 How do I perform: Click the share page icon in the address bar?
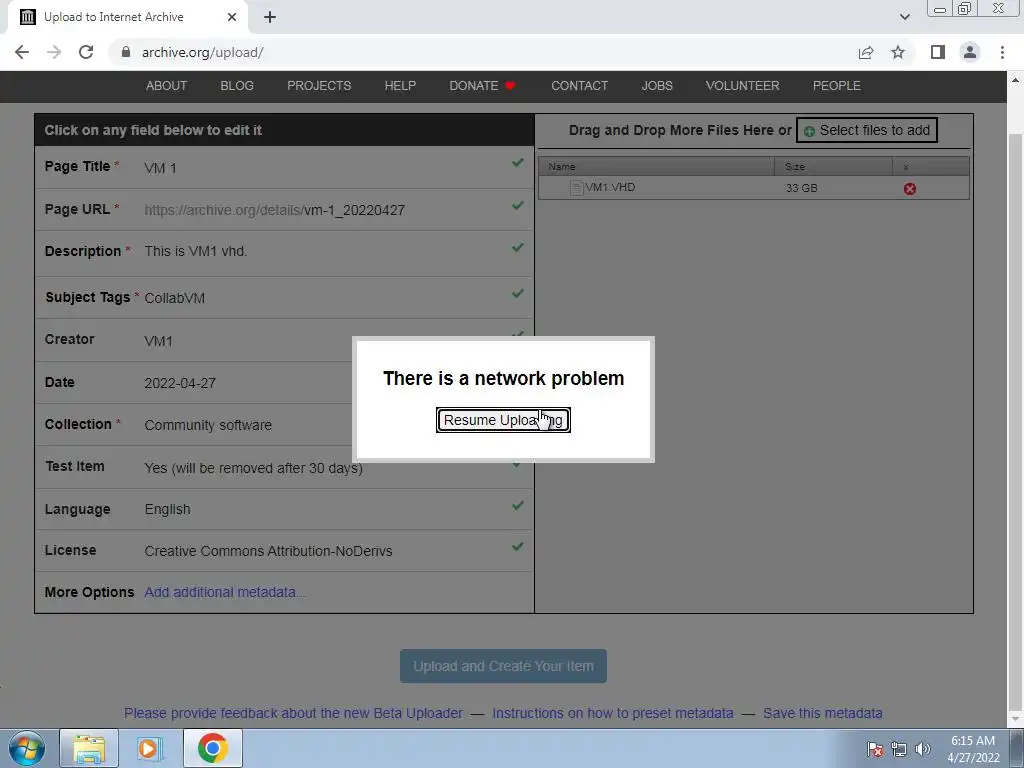[x=866, y=52]
